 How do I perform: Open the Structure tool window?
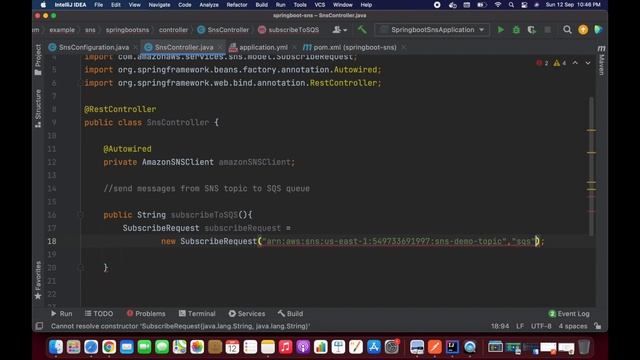pyautogui.click(x=38, y=109)
